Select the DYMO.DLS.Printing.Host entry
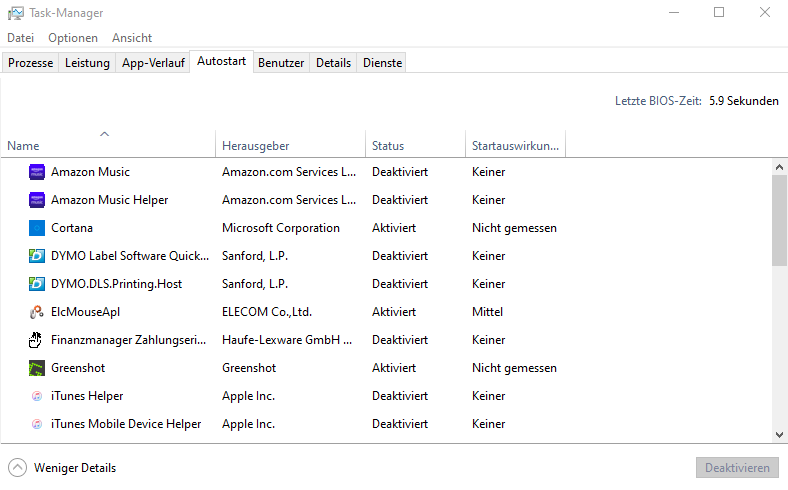This screenshot has width=788, height=490. tap(116, 284)
